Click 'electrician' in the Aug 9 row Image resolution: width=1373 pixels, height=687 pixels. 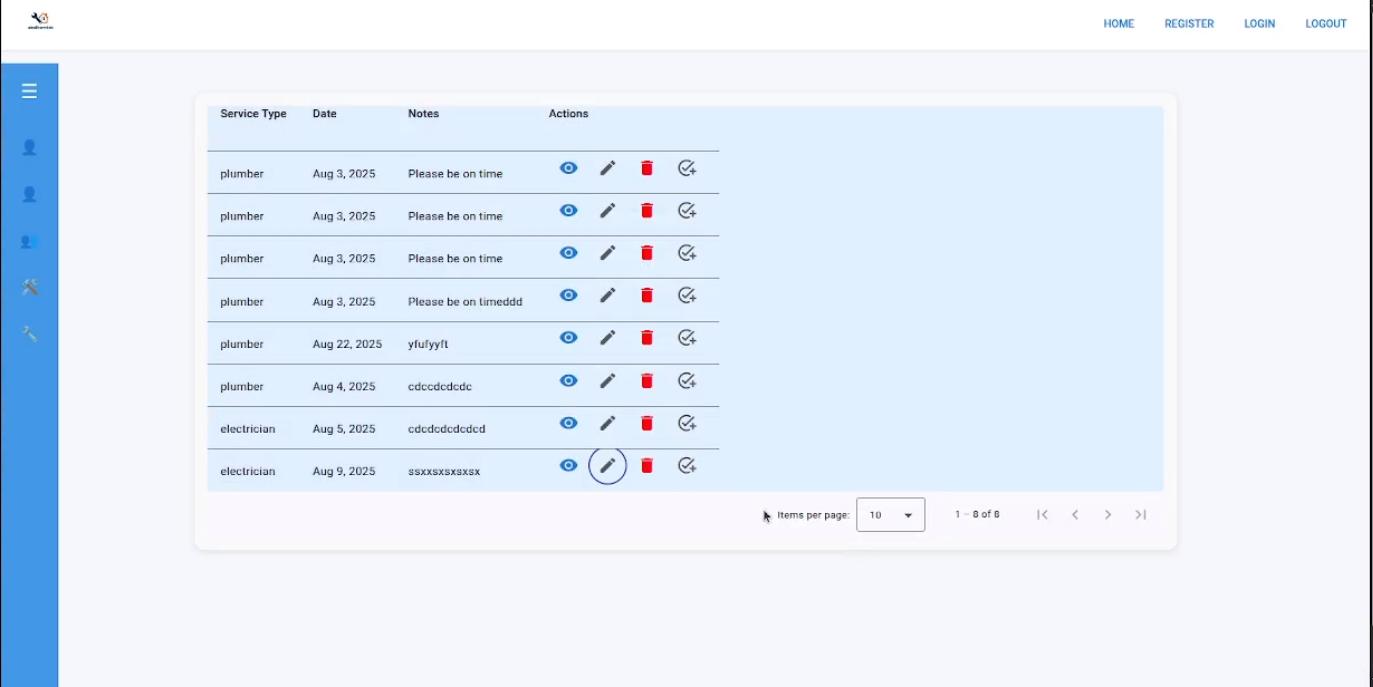pyautogui.click(x=248, y=471)
